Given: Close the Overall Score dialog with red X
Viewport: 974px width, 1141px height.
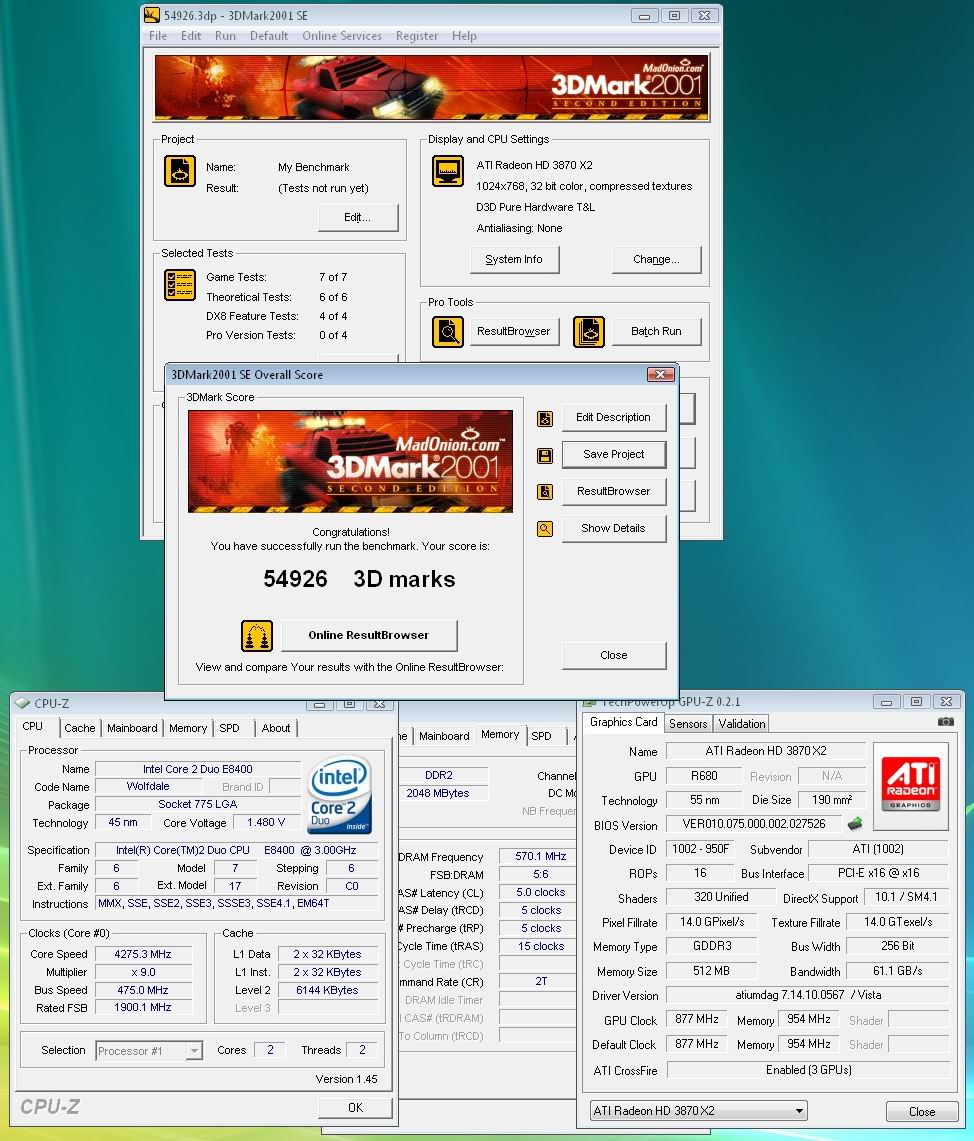Looking at the screenshot, I should 660,374.
